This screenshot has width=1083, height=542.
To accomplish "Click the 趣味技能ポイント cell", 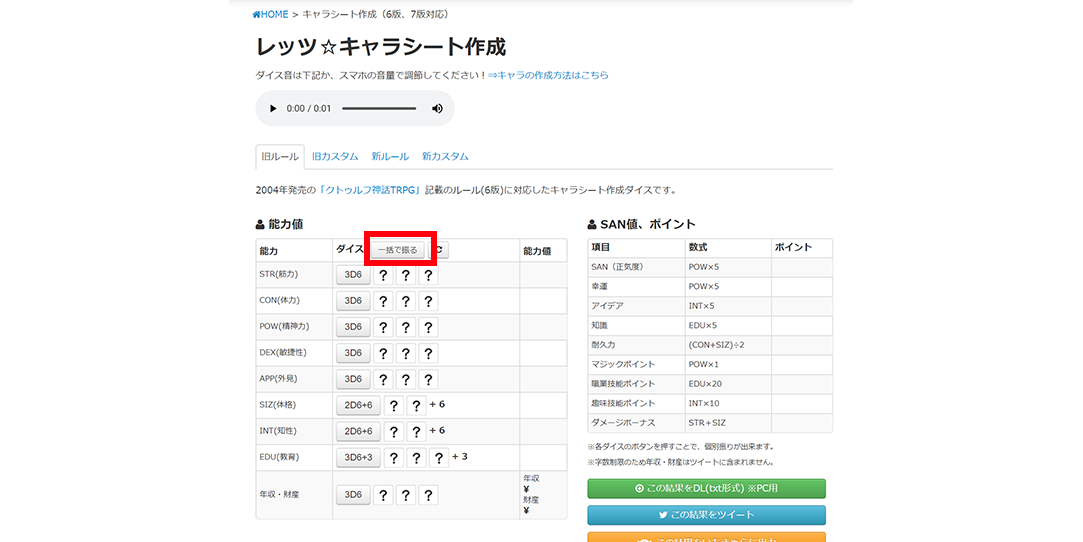I will [x=636, y=403].
